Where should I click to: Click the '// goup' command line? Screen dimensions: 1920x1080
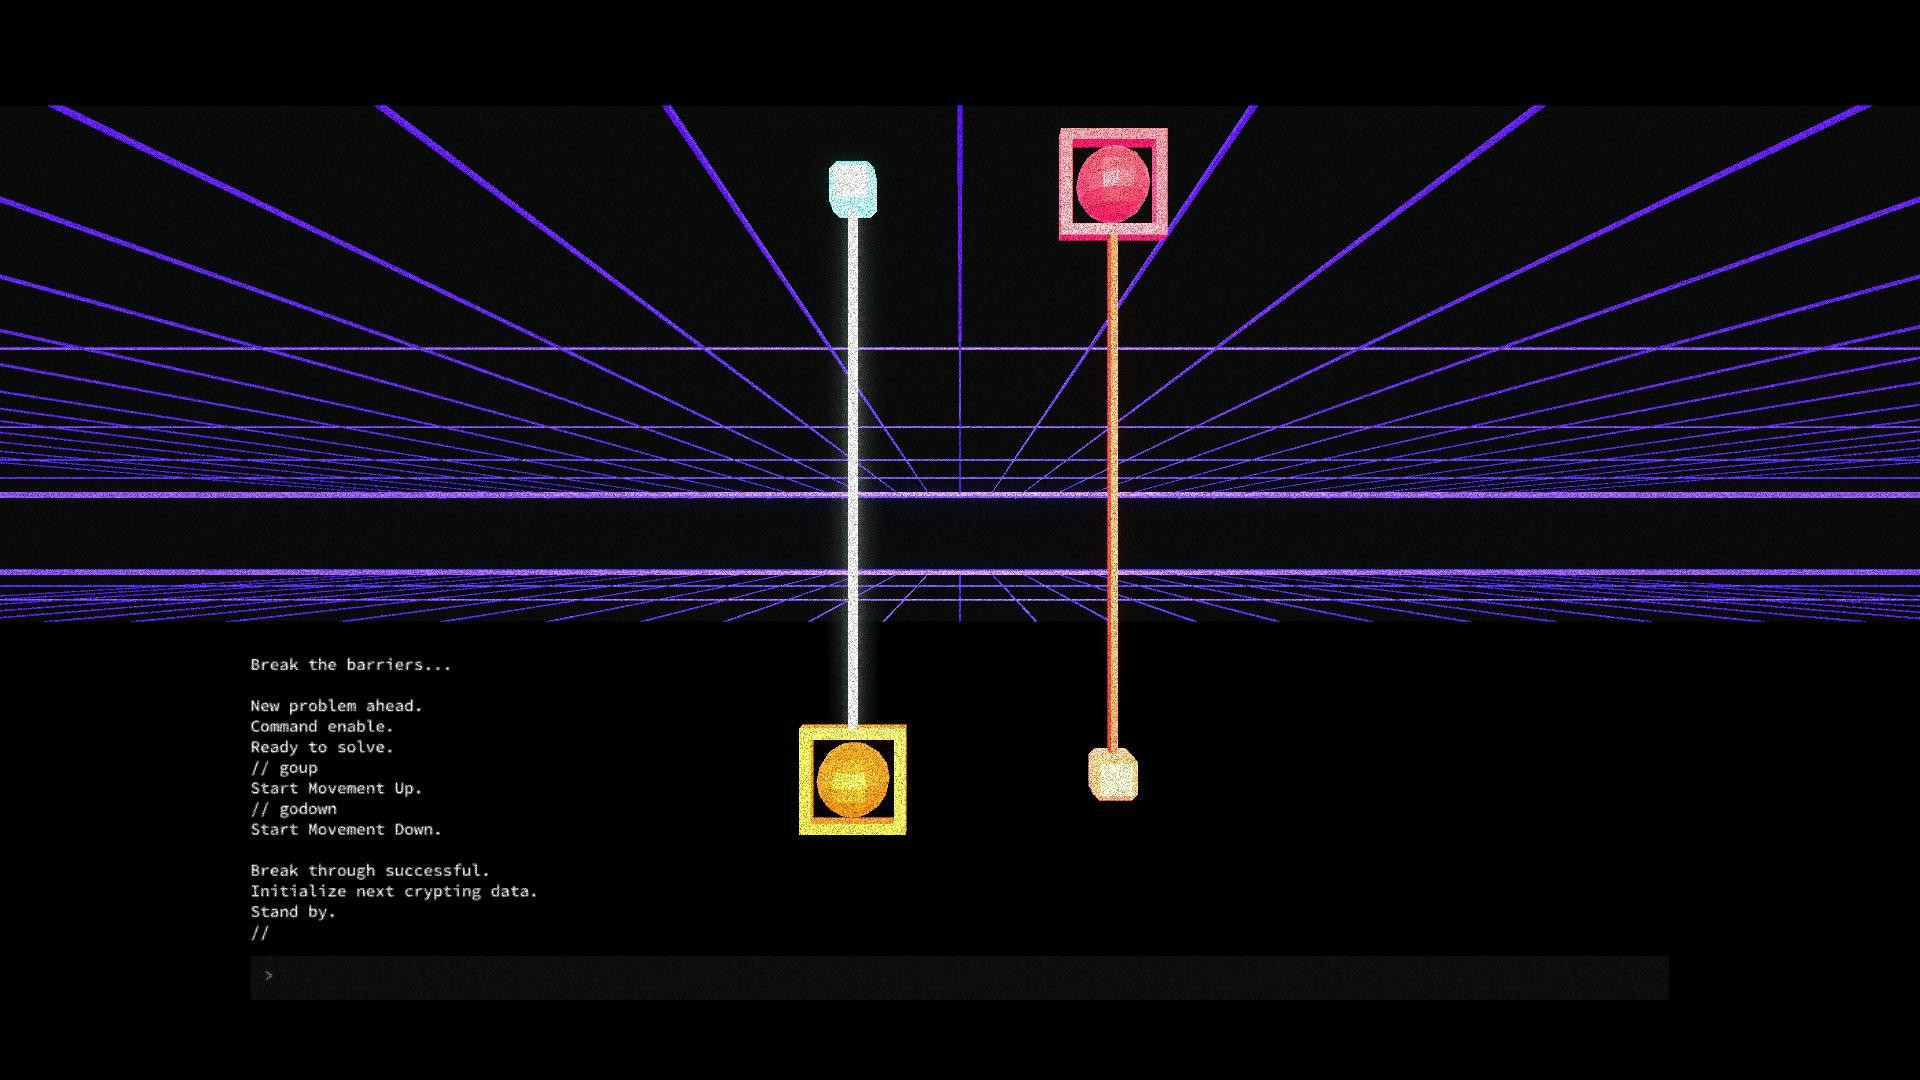click(x=284, y=768)
